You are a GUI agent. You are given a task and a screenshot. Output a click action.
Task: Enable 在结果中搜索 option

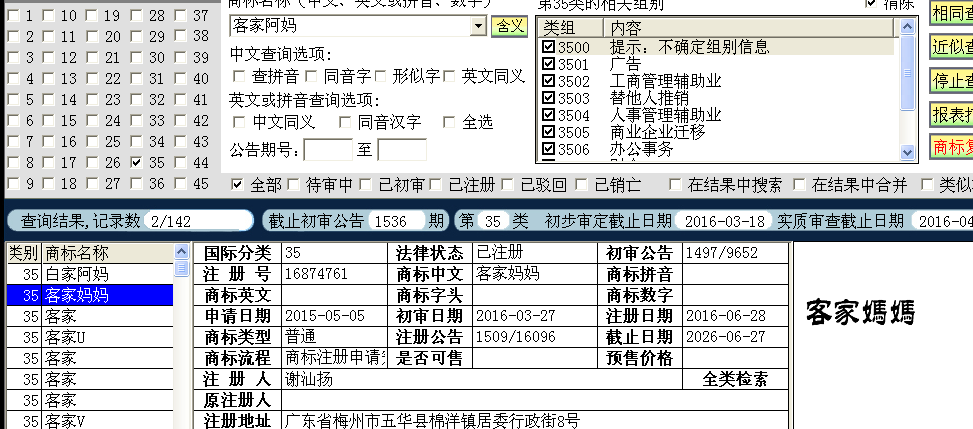674,184
